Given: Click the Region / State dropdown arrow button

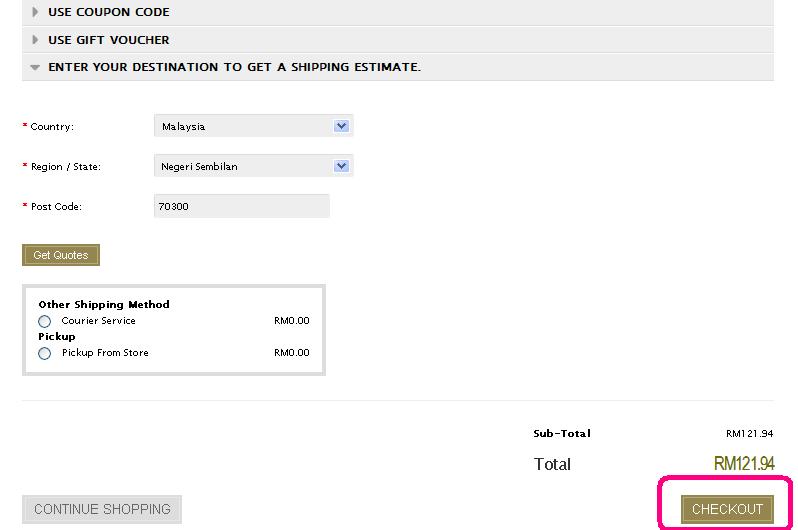Looking at the screenshot, I should click(341, 166).
